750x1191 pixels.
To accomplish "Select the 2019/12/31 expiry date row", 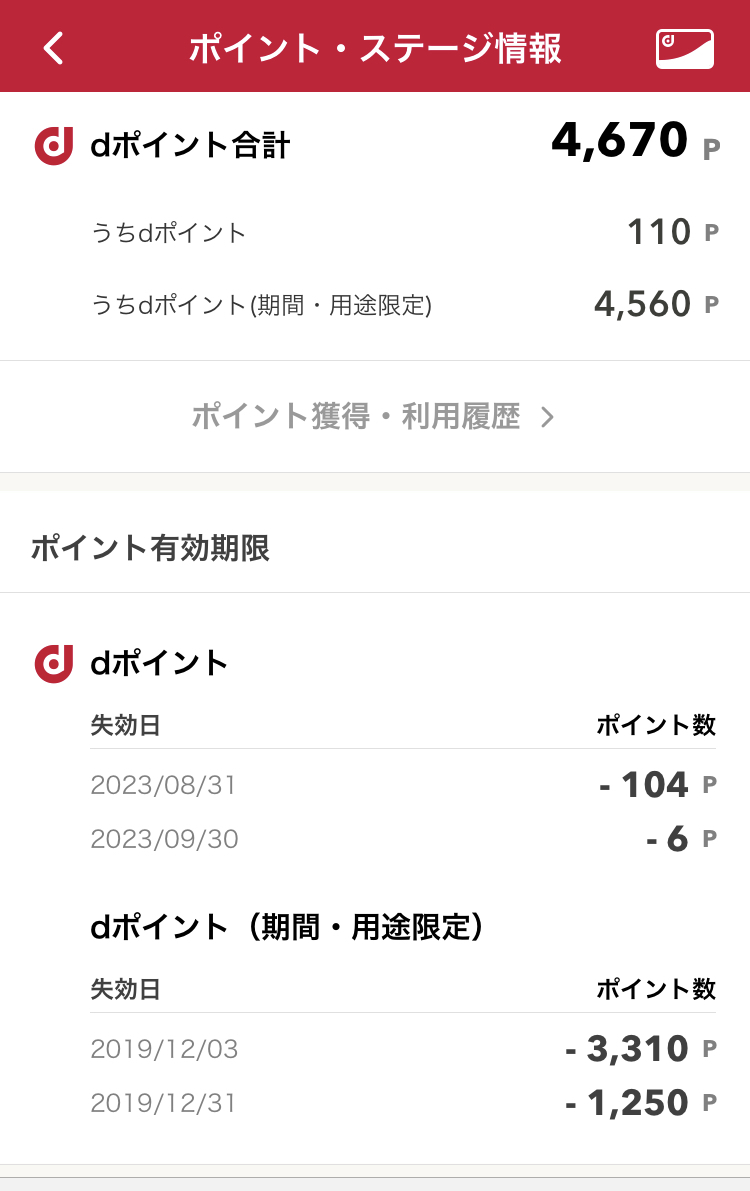I will [x=164, y=1103].
